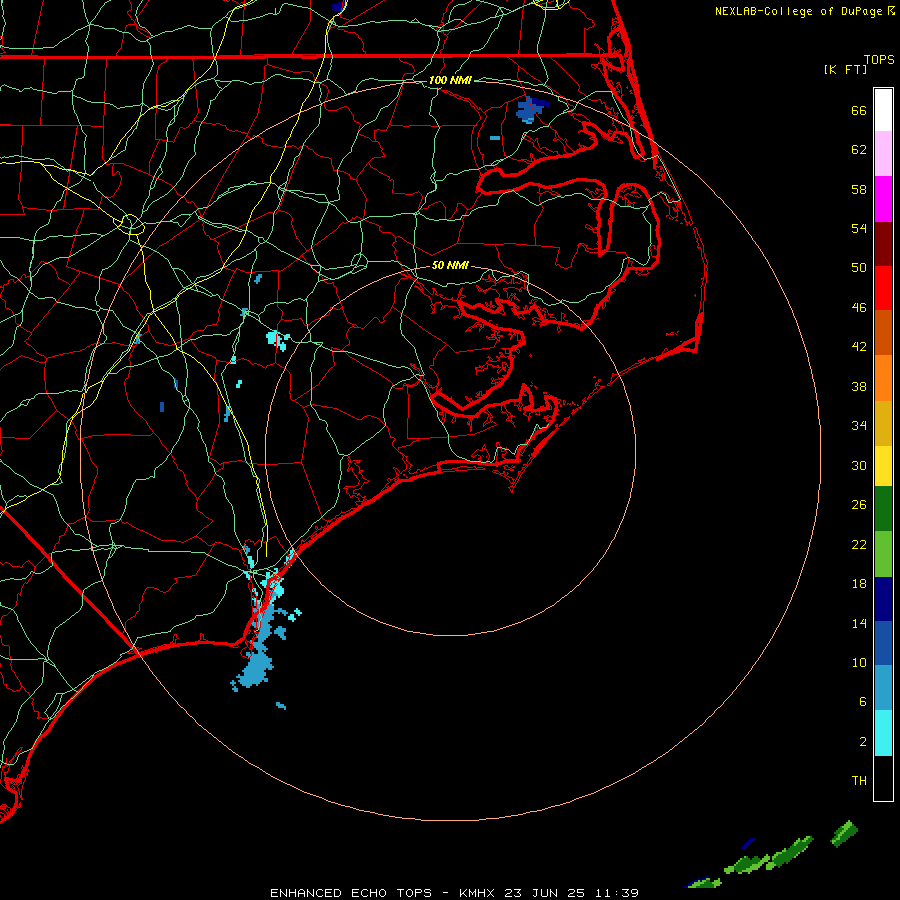Click the KMHX radar station identifier
The width and height of the screenshot is (900, 900).
[x=478, y=893]
